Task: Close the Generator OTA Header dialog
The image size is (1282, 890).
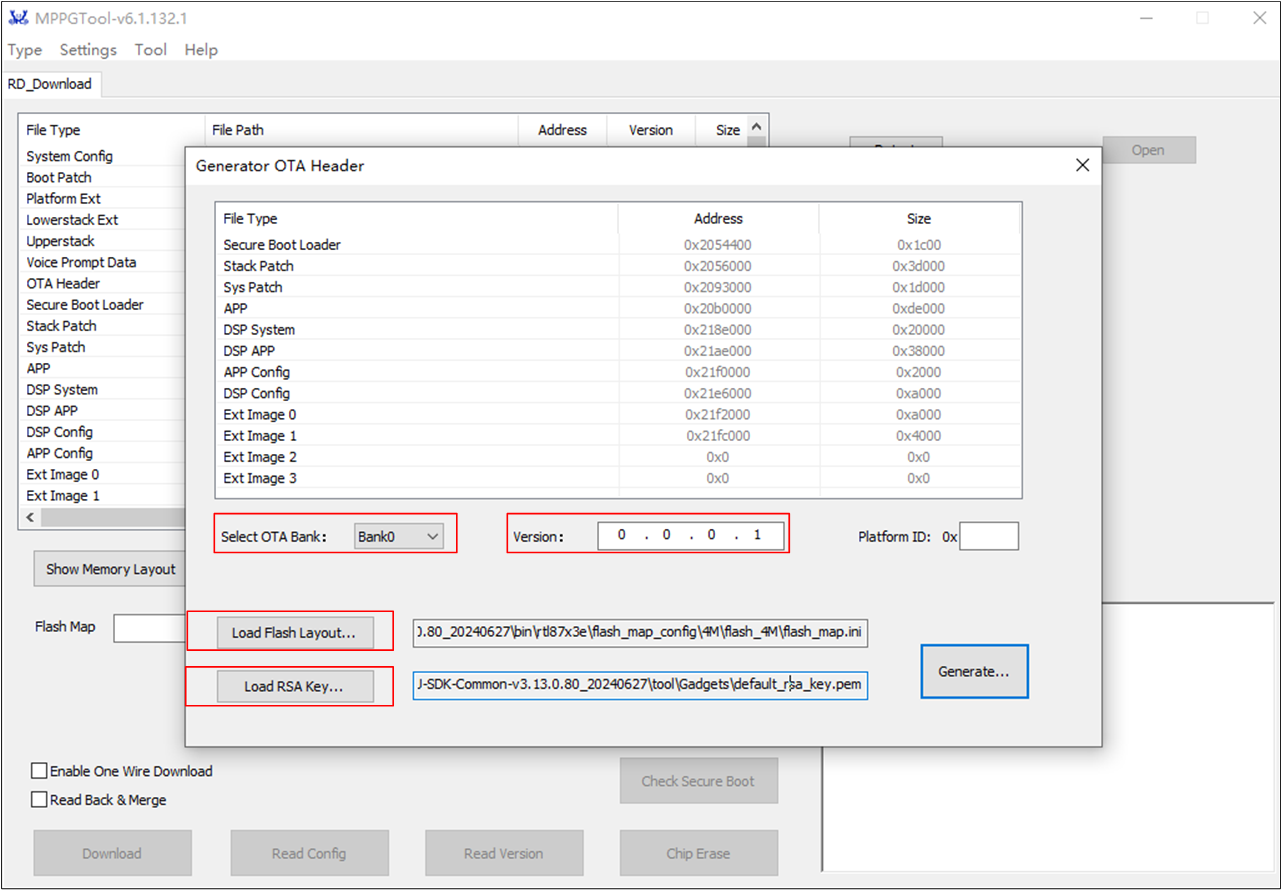Action: [x=1082, y=165]
